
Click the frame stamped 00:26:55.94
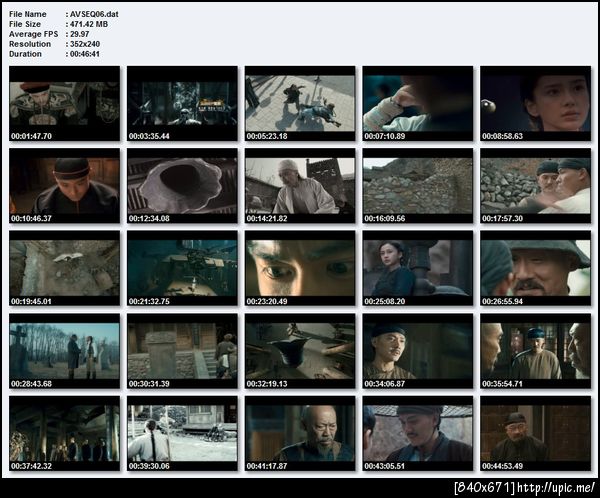click(536, 268)
